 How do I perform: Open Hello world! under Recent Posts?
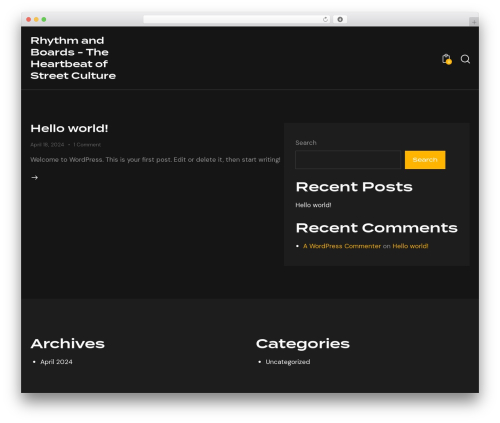[x=313, y=205]
